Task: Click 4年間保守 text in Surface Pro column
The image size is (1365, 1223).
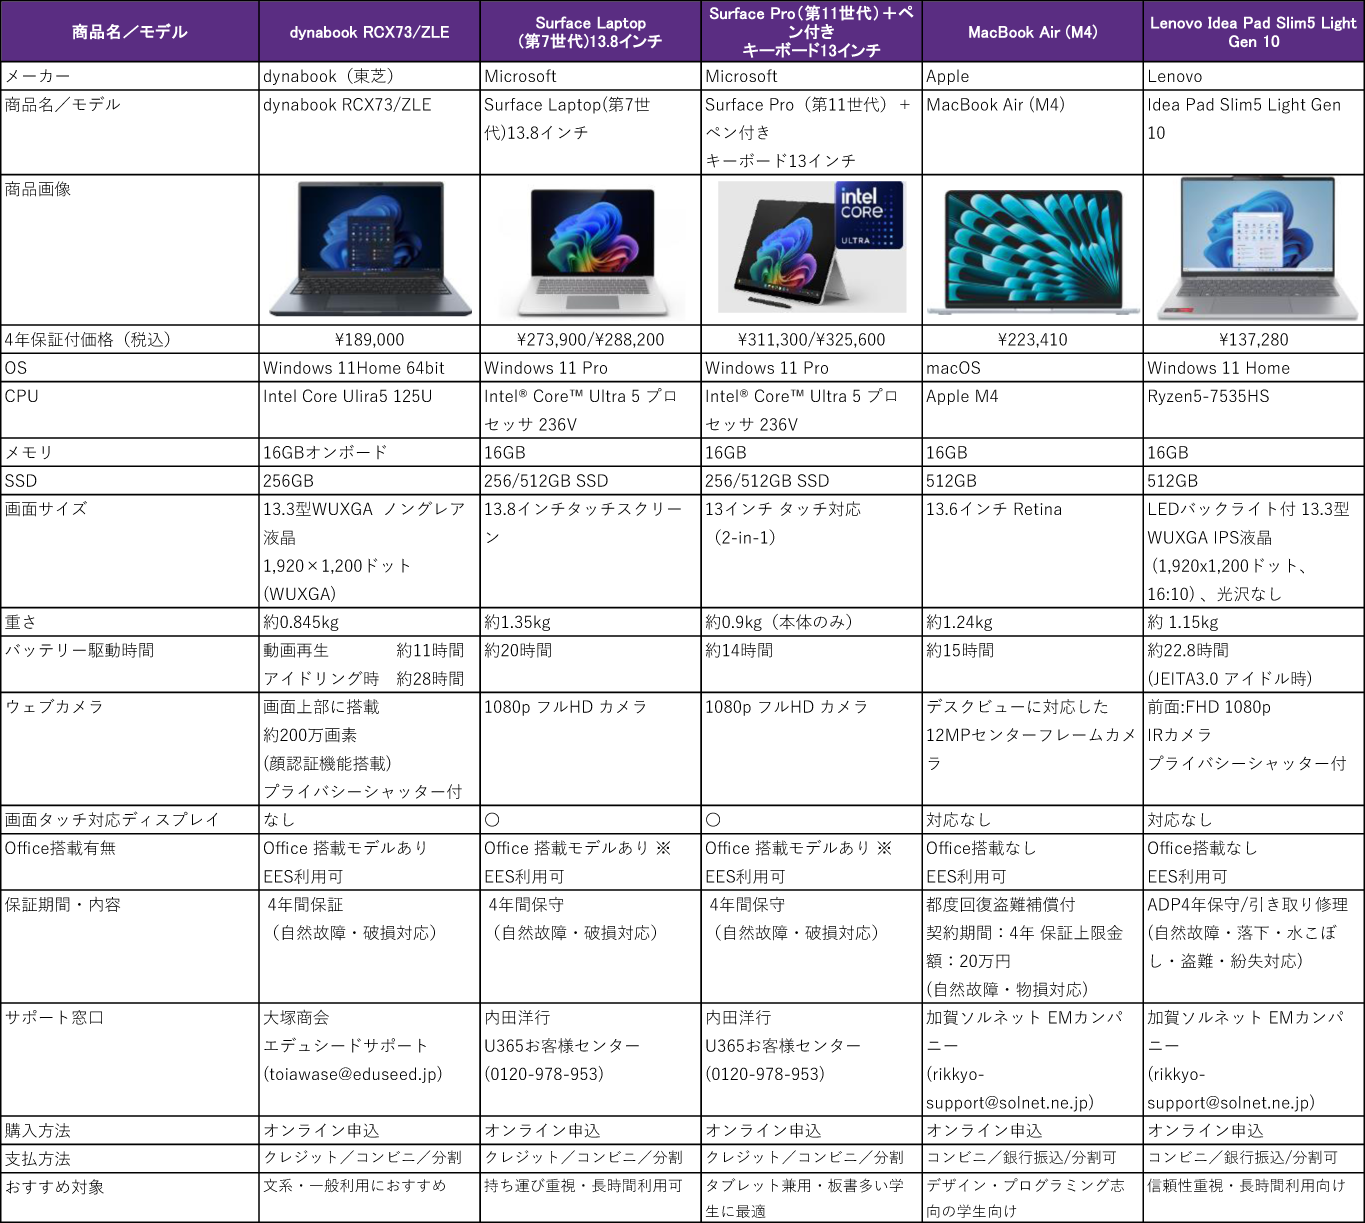Action: click(x=747, y=905)
